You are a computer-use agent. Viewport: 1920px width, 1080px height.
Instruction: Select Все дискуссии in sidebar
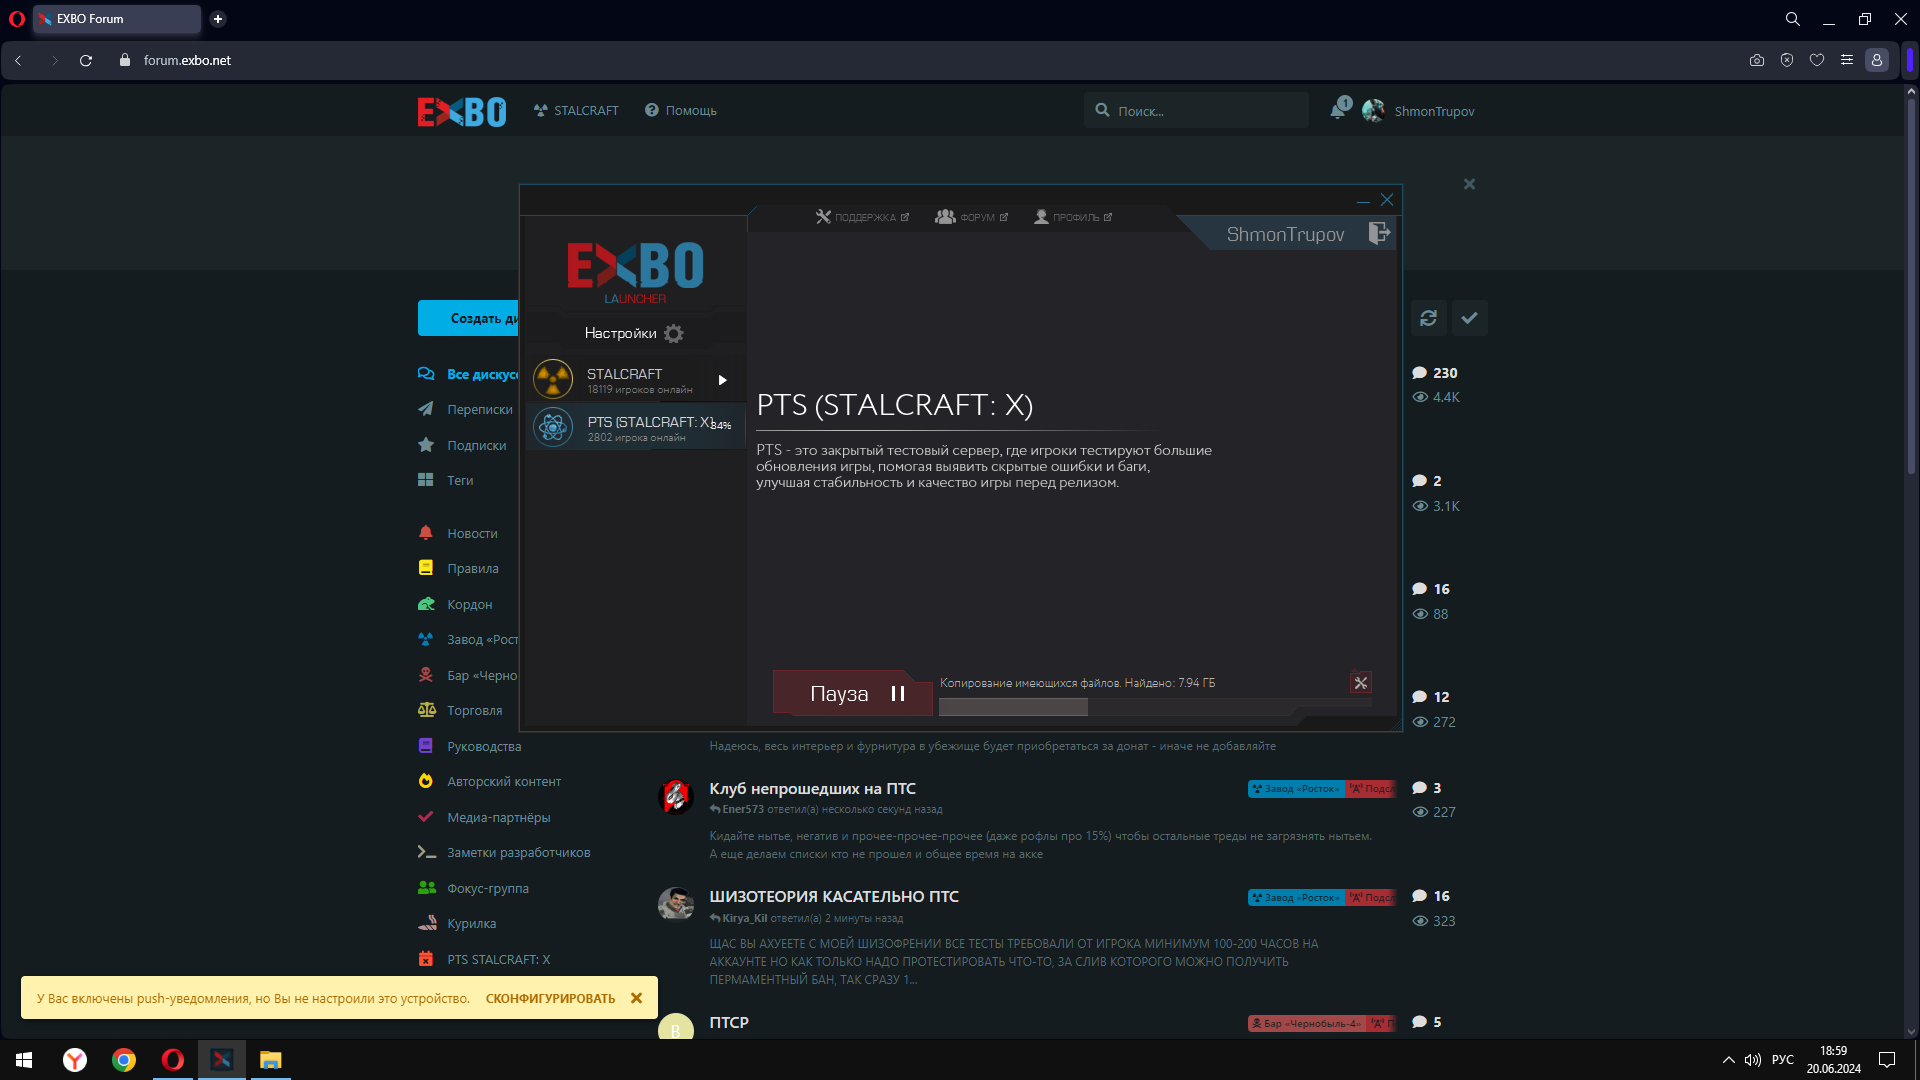coord(469,374)
